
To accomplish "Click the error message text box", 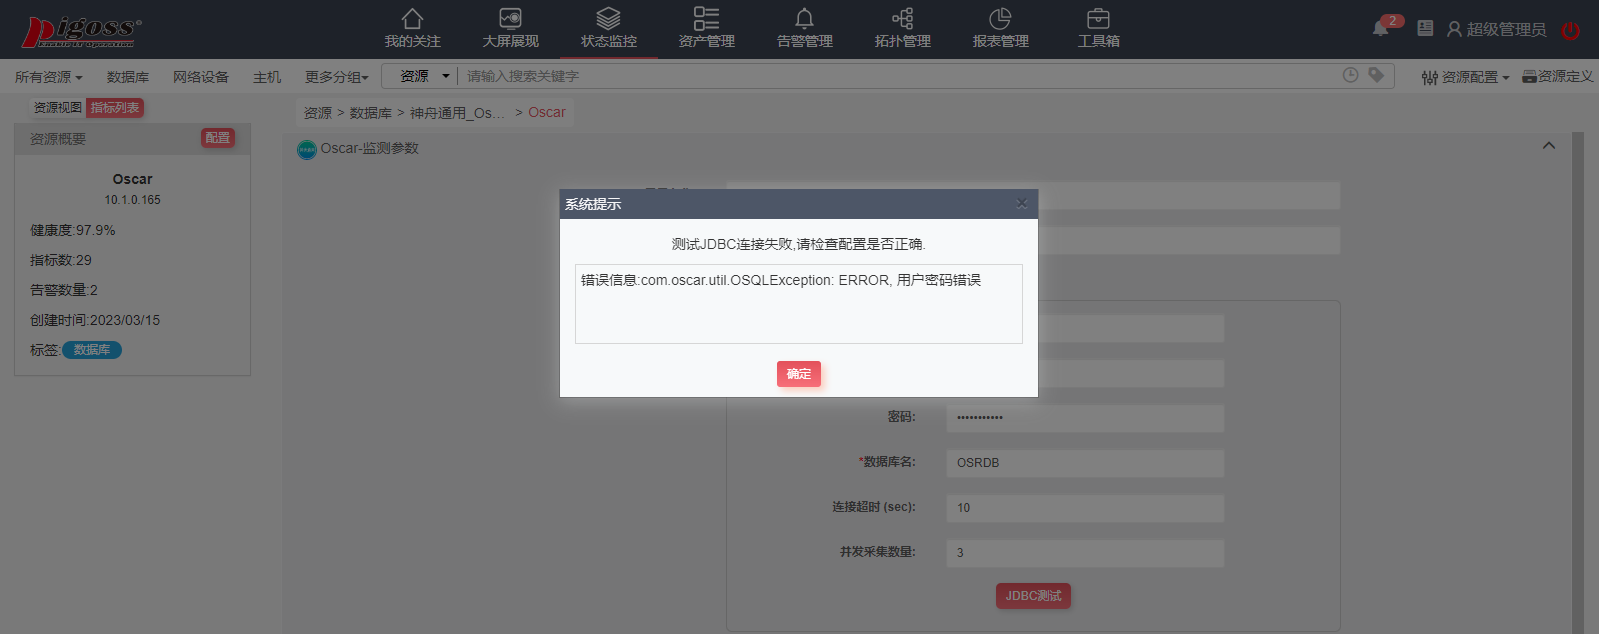I will (798, 304).
